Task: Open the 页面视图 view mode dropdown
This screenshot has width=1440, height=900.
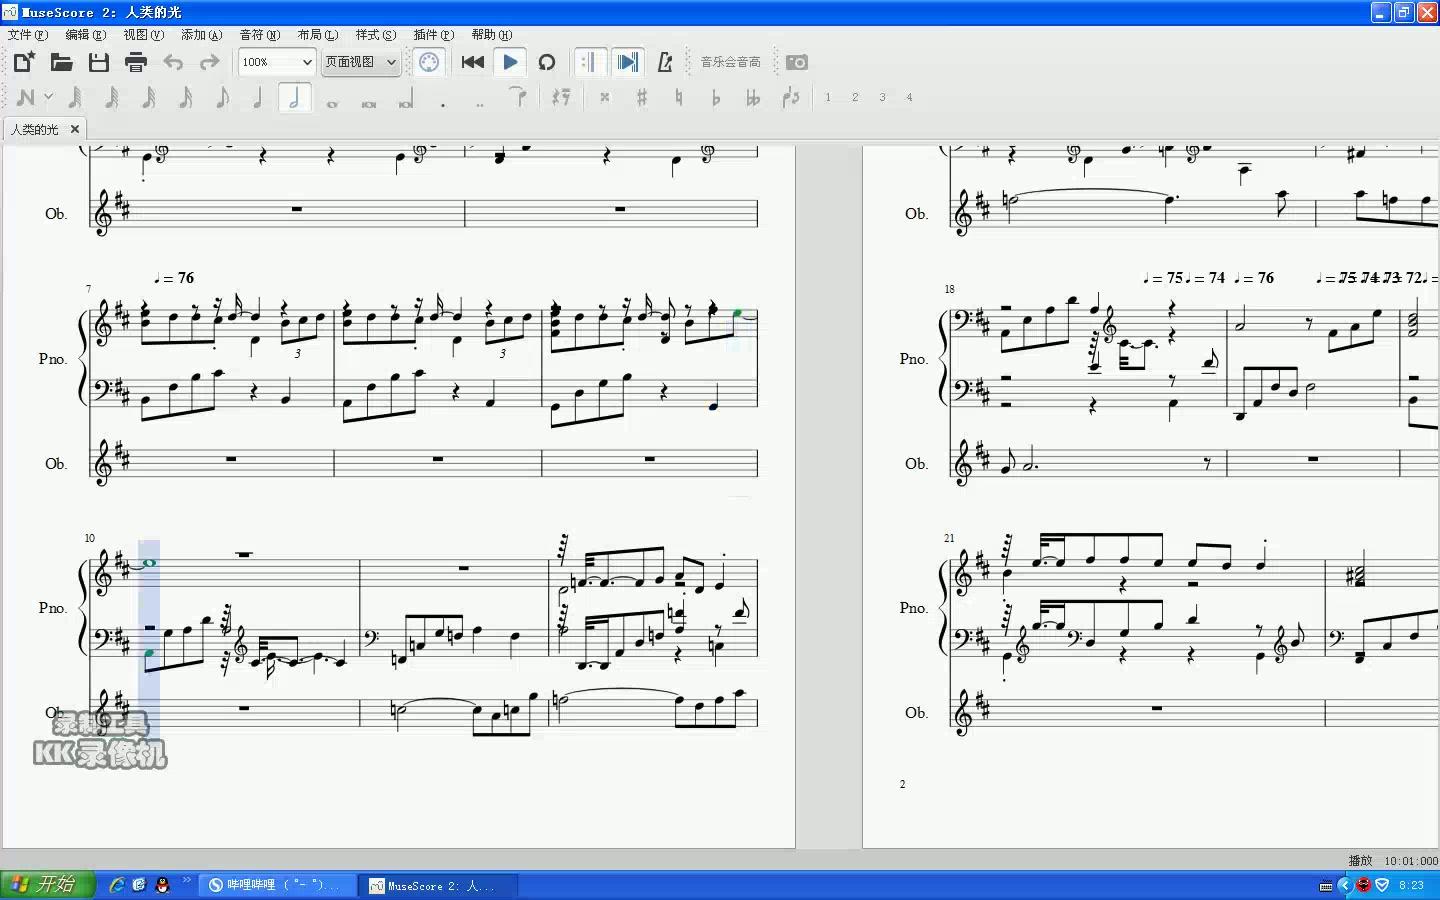Action: click(x=361, y=62)
